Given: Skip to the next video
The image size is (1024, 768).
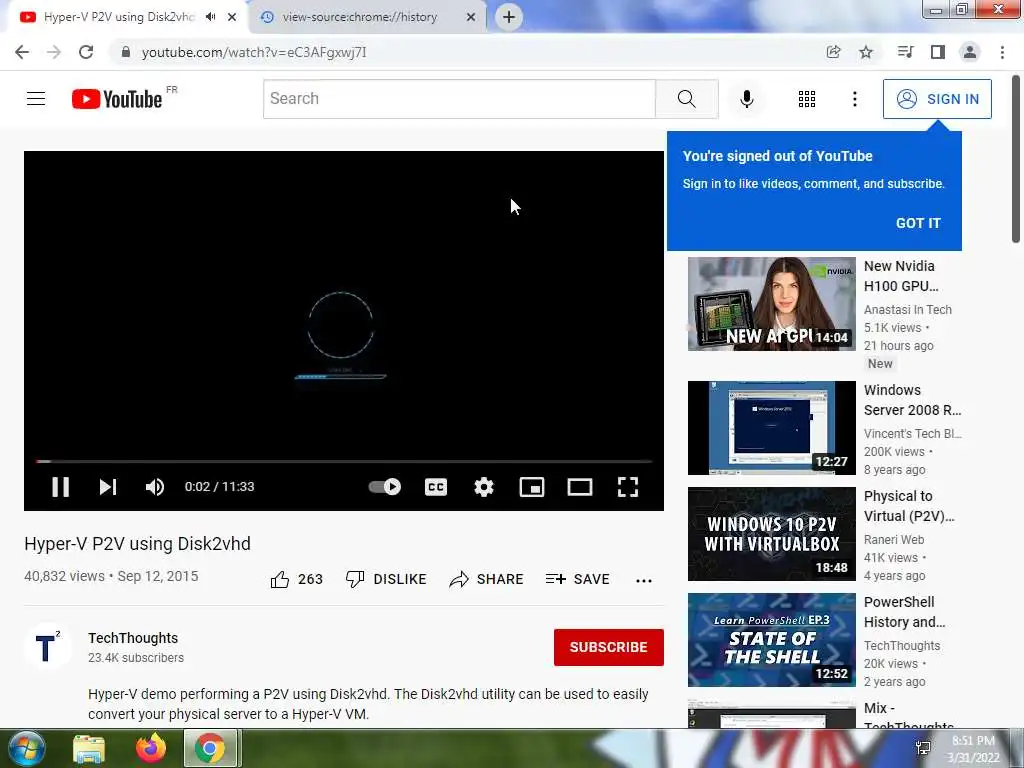Looking at the screenshot, I should (x=108, y=487).
